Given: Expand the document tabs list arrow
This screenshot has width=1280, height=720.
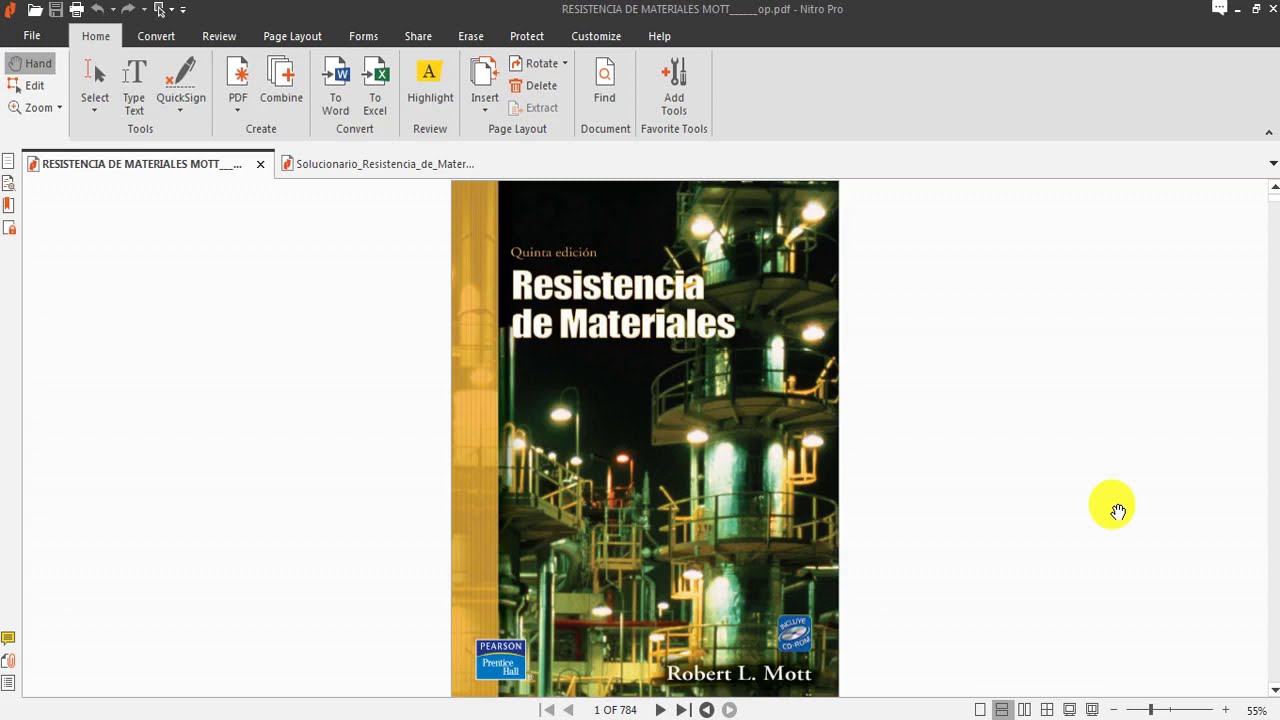Looking at the screenshot, I should 1272,163.
